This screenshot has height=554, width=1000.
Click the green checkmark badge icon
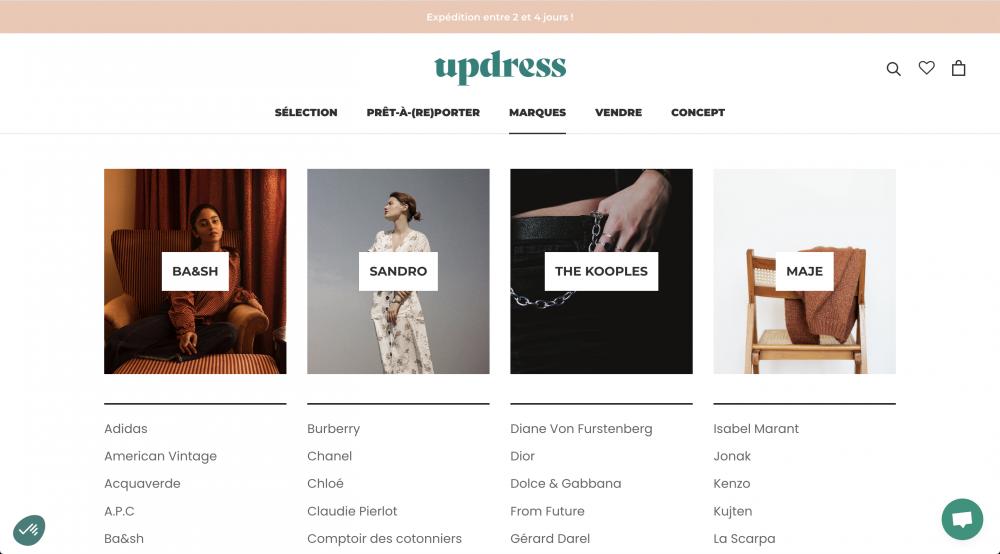point(29,530)
